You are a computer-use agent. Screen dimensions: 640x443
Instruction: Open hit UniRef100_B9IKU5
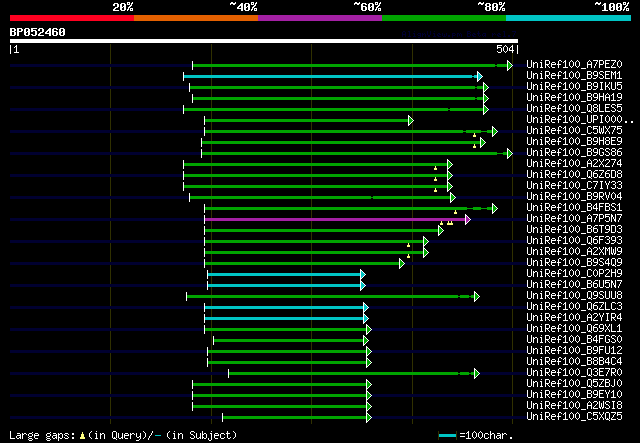(574, 87)
